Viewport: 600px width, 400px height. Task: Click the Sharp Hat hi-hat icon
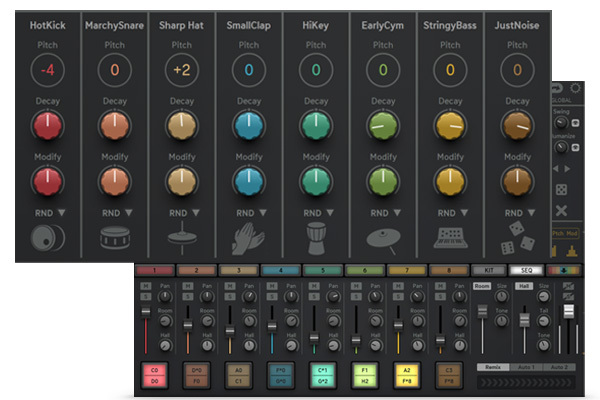click(182, 238)
